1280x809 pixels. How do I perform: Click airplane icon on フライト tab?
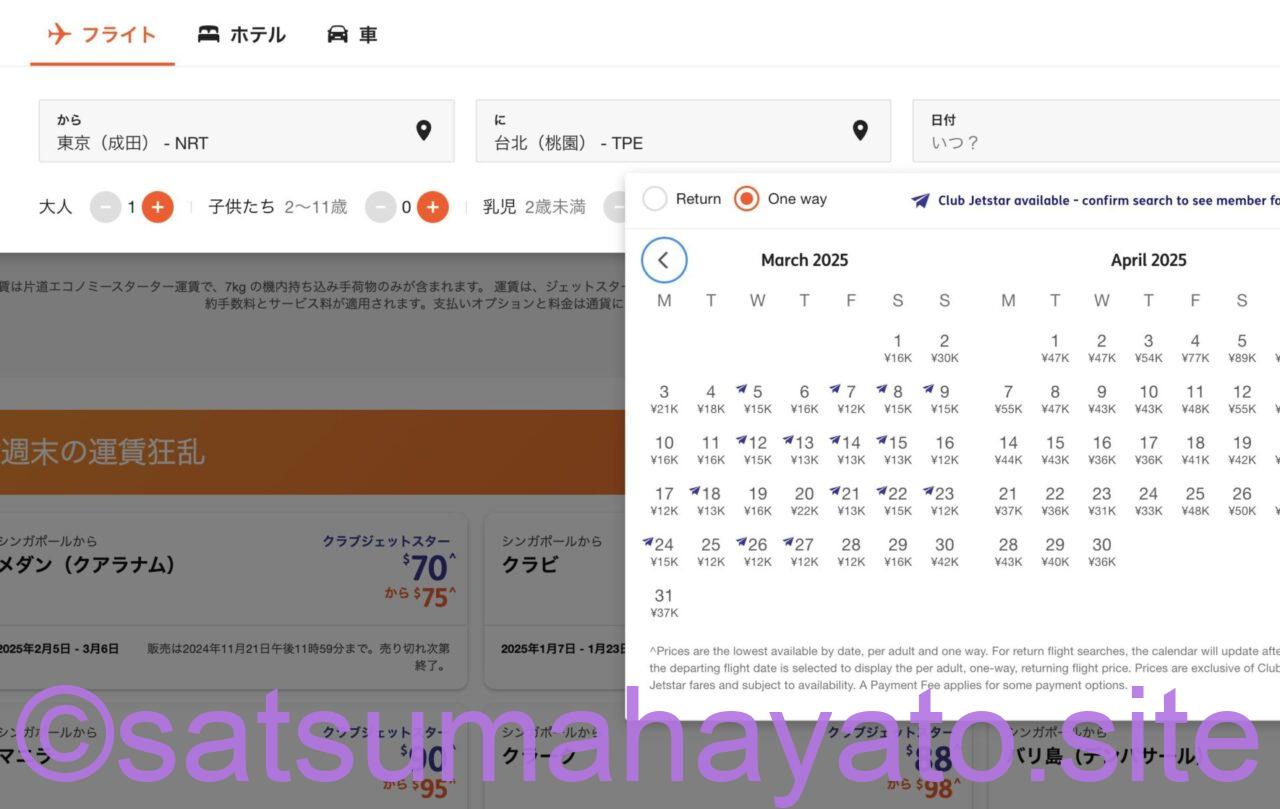[x=59, y=34]
